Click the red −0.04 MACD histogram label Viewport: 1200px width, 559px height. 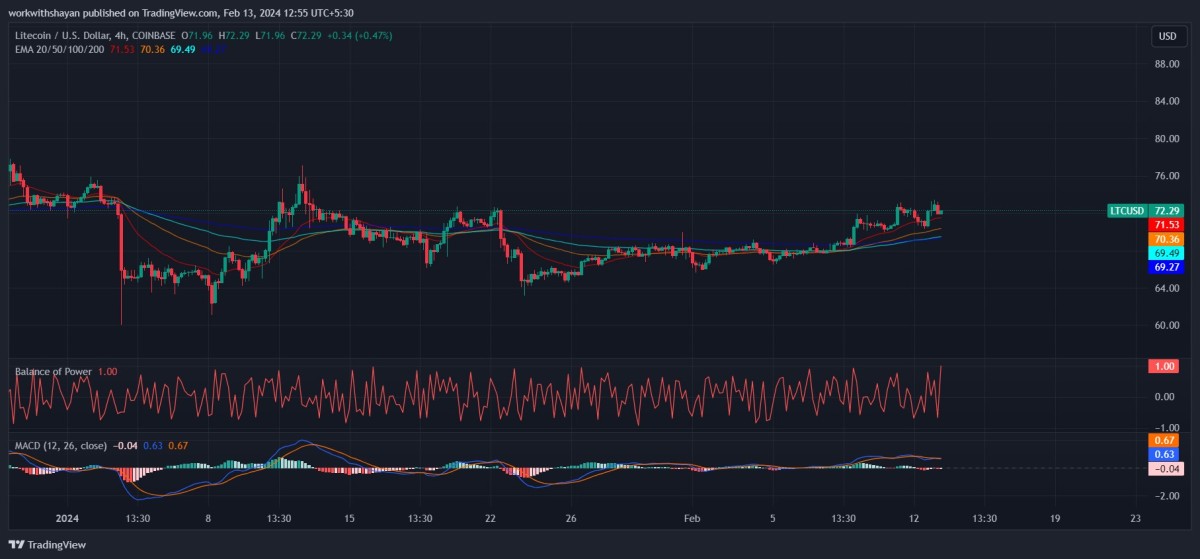pos(1166,468)
